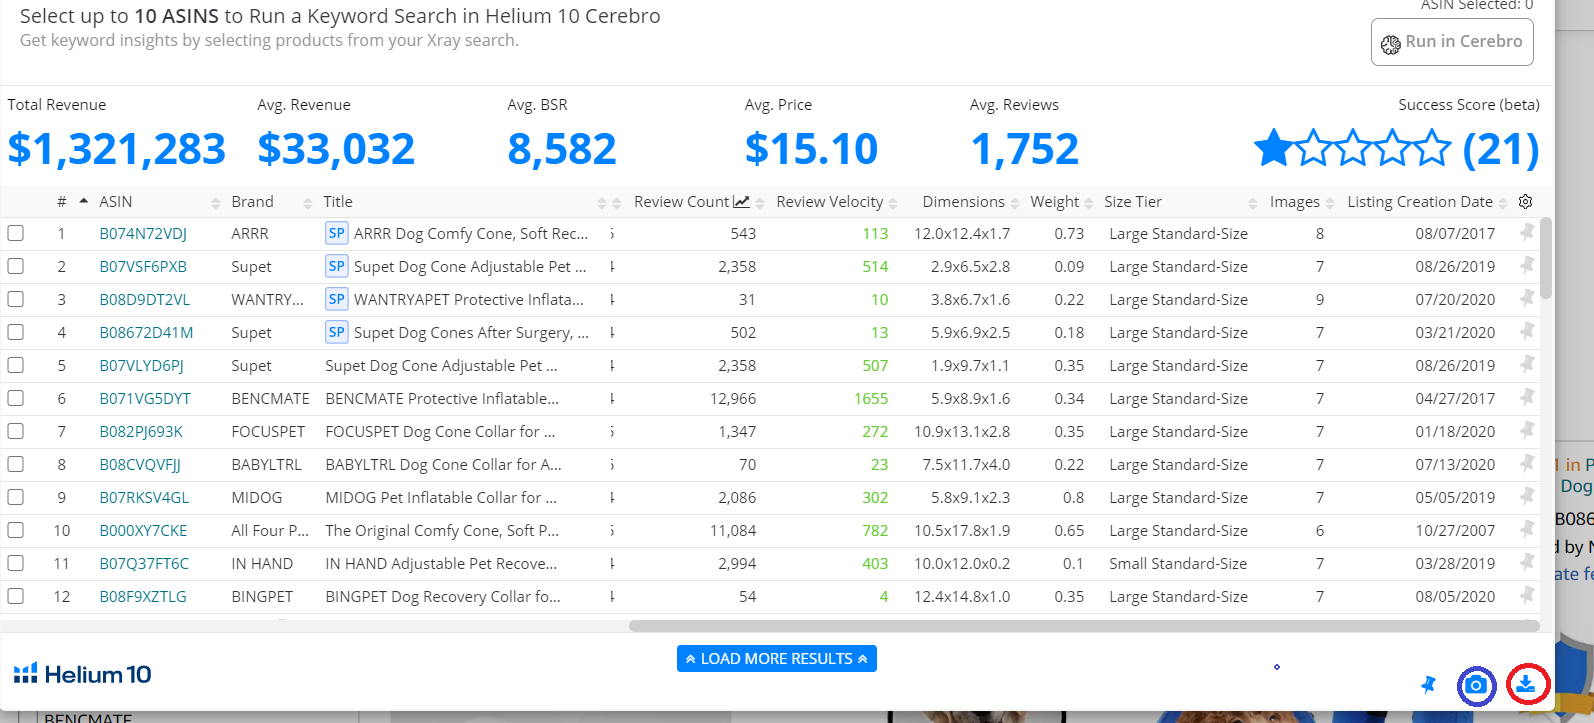The image size is (1594, 723).
Task: Click the Total Revenue value $1,321,283
Action: (117, 149)
